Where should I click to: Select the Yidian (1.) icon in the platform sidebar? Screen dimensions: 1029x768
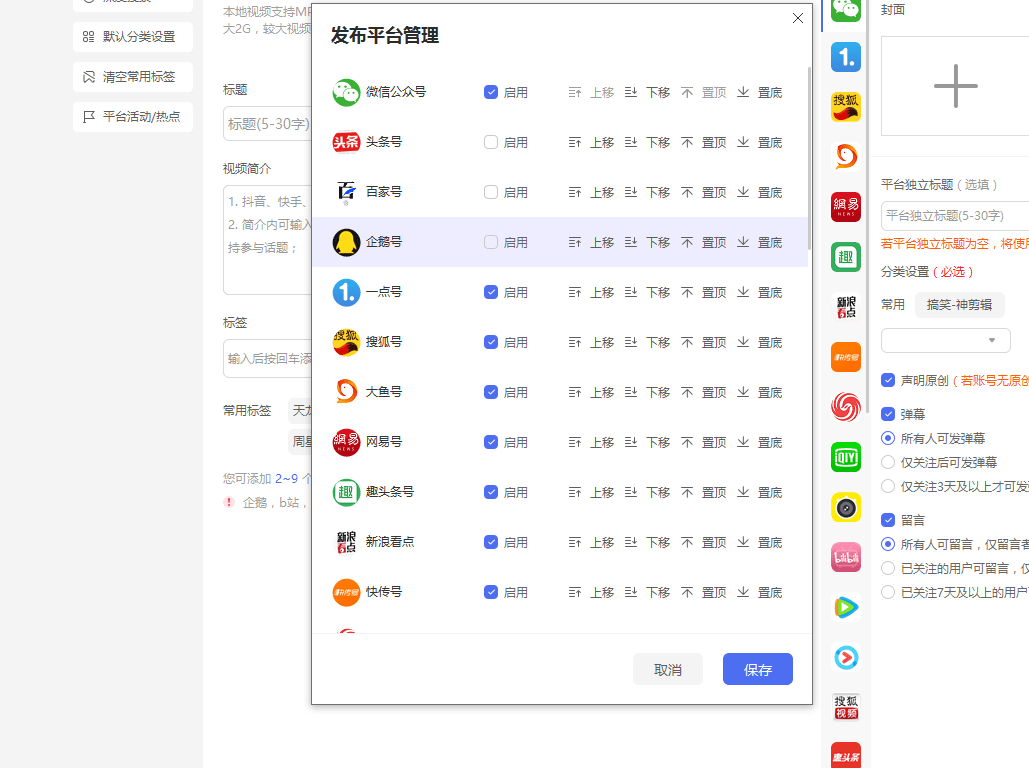(845, 56)
